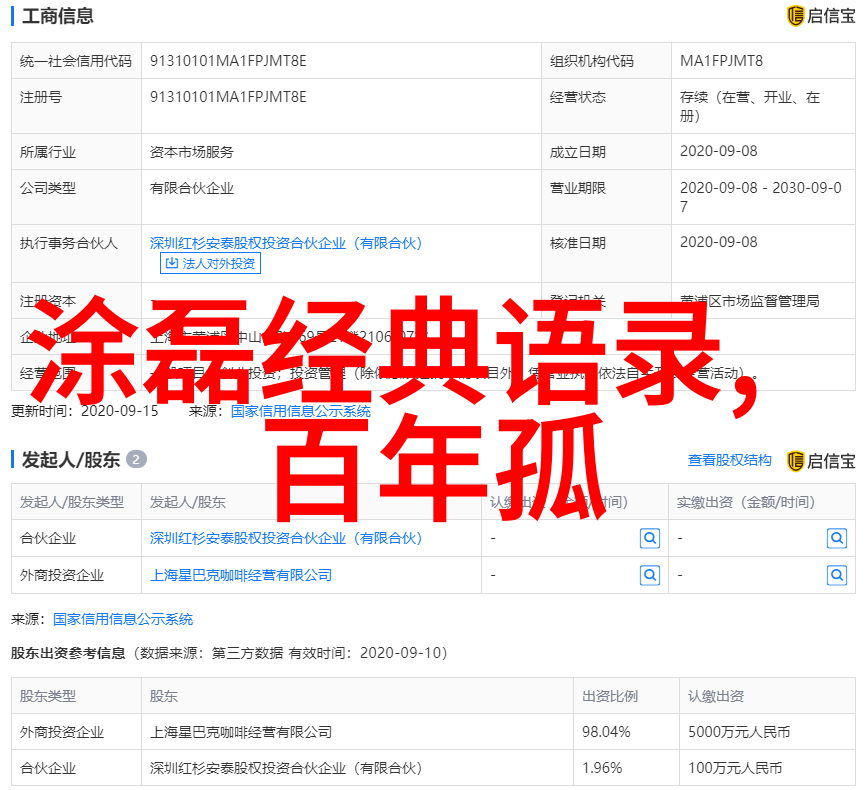The width and height of the screenshot is (867, 790).
Task: Select the 公司类型 value 有限合伙企业
Action: click(x=192, y=188)
